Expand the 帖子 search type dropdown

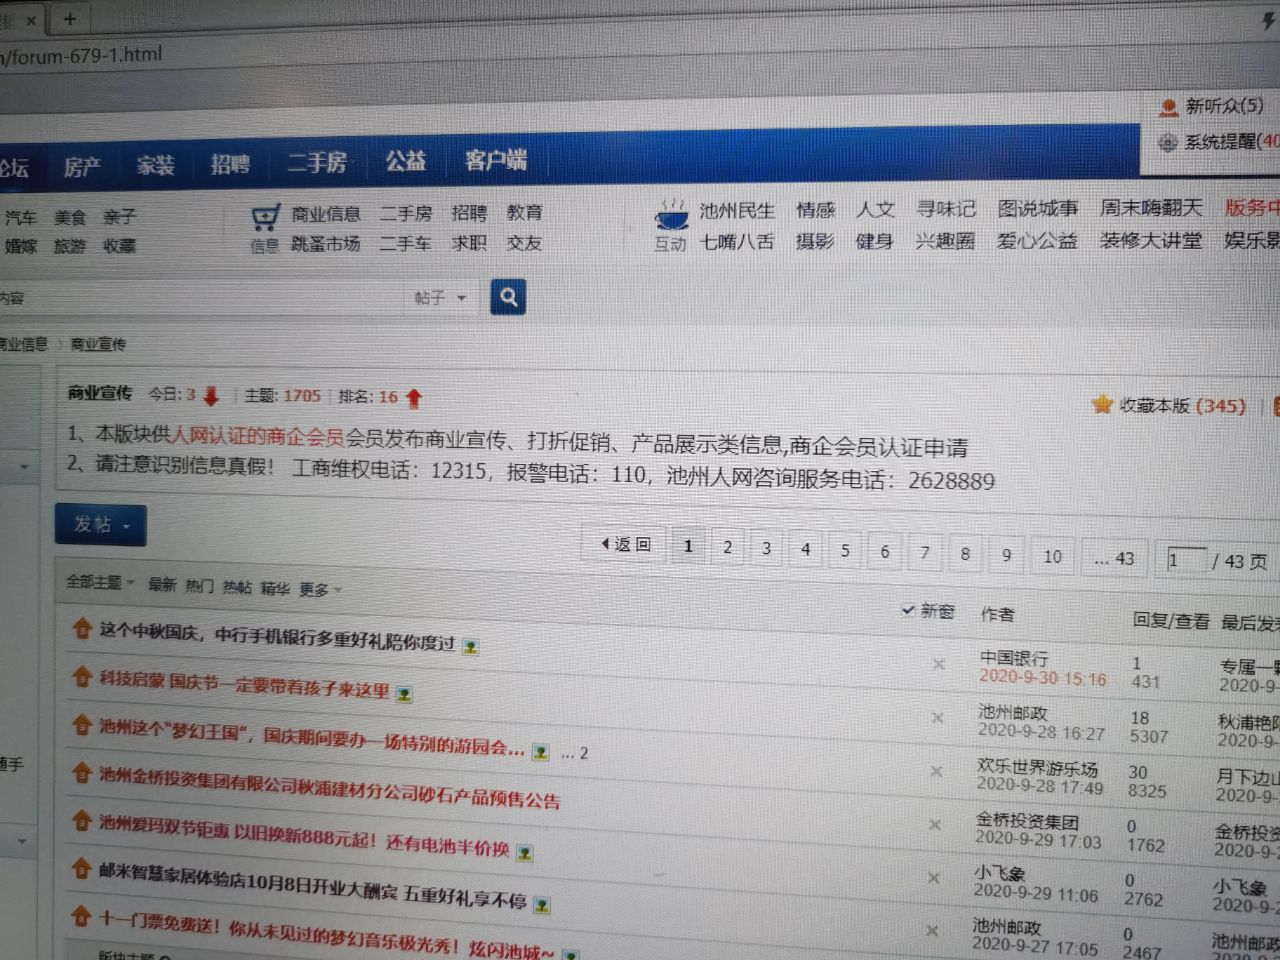pyautogui.click(x=440, y=297)
